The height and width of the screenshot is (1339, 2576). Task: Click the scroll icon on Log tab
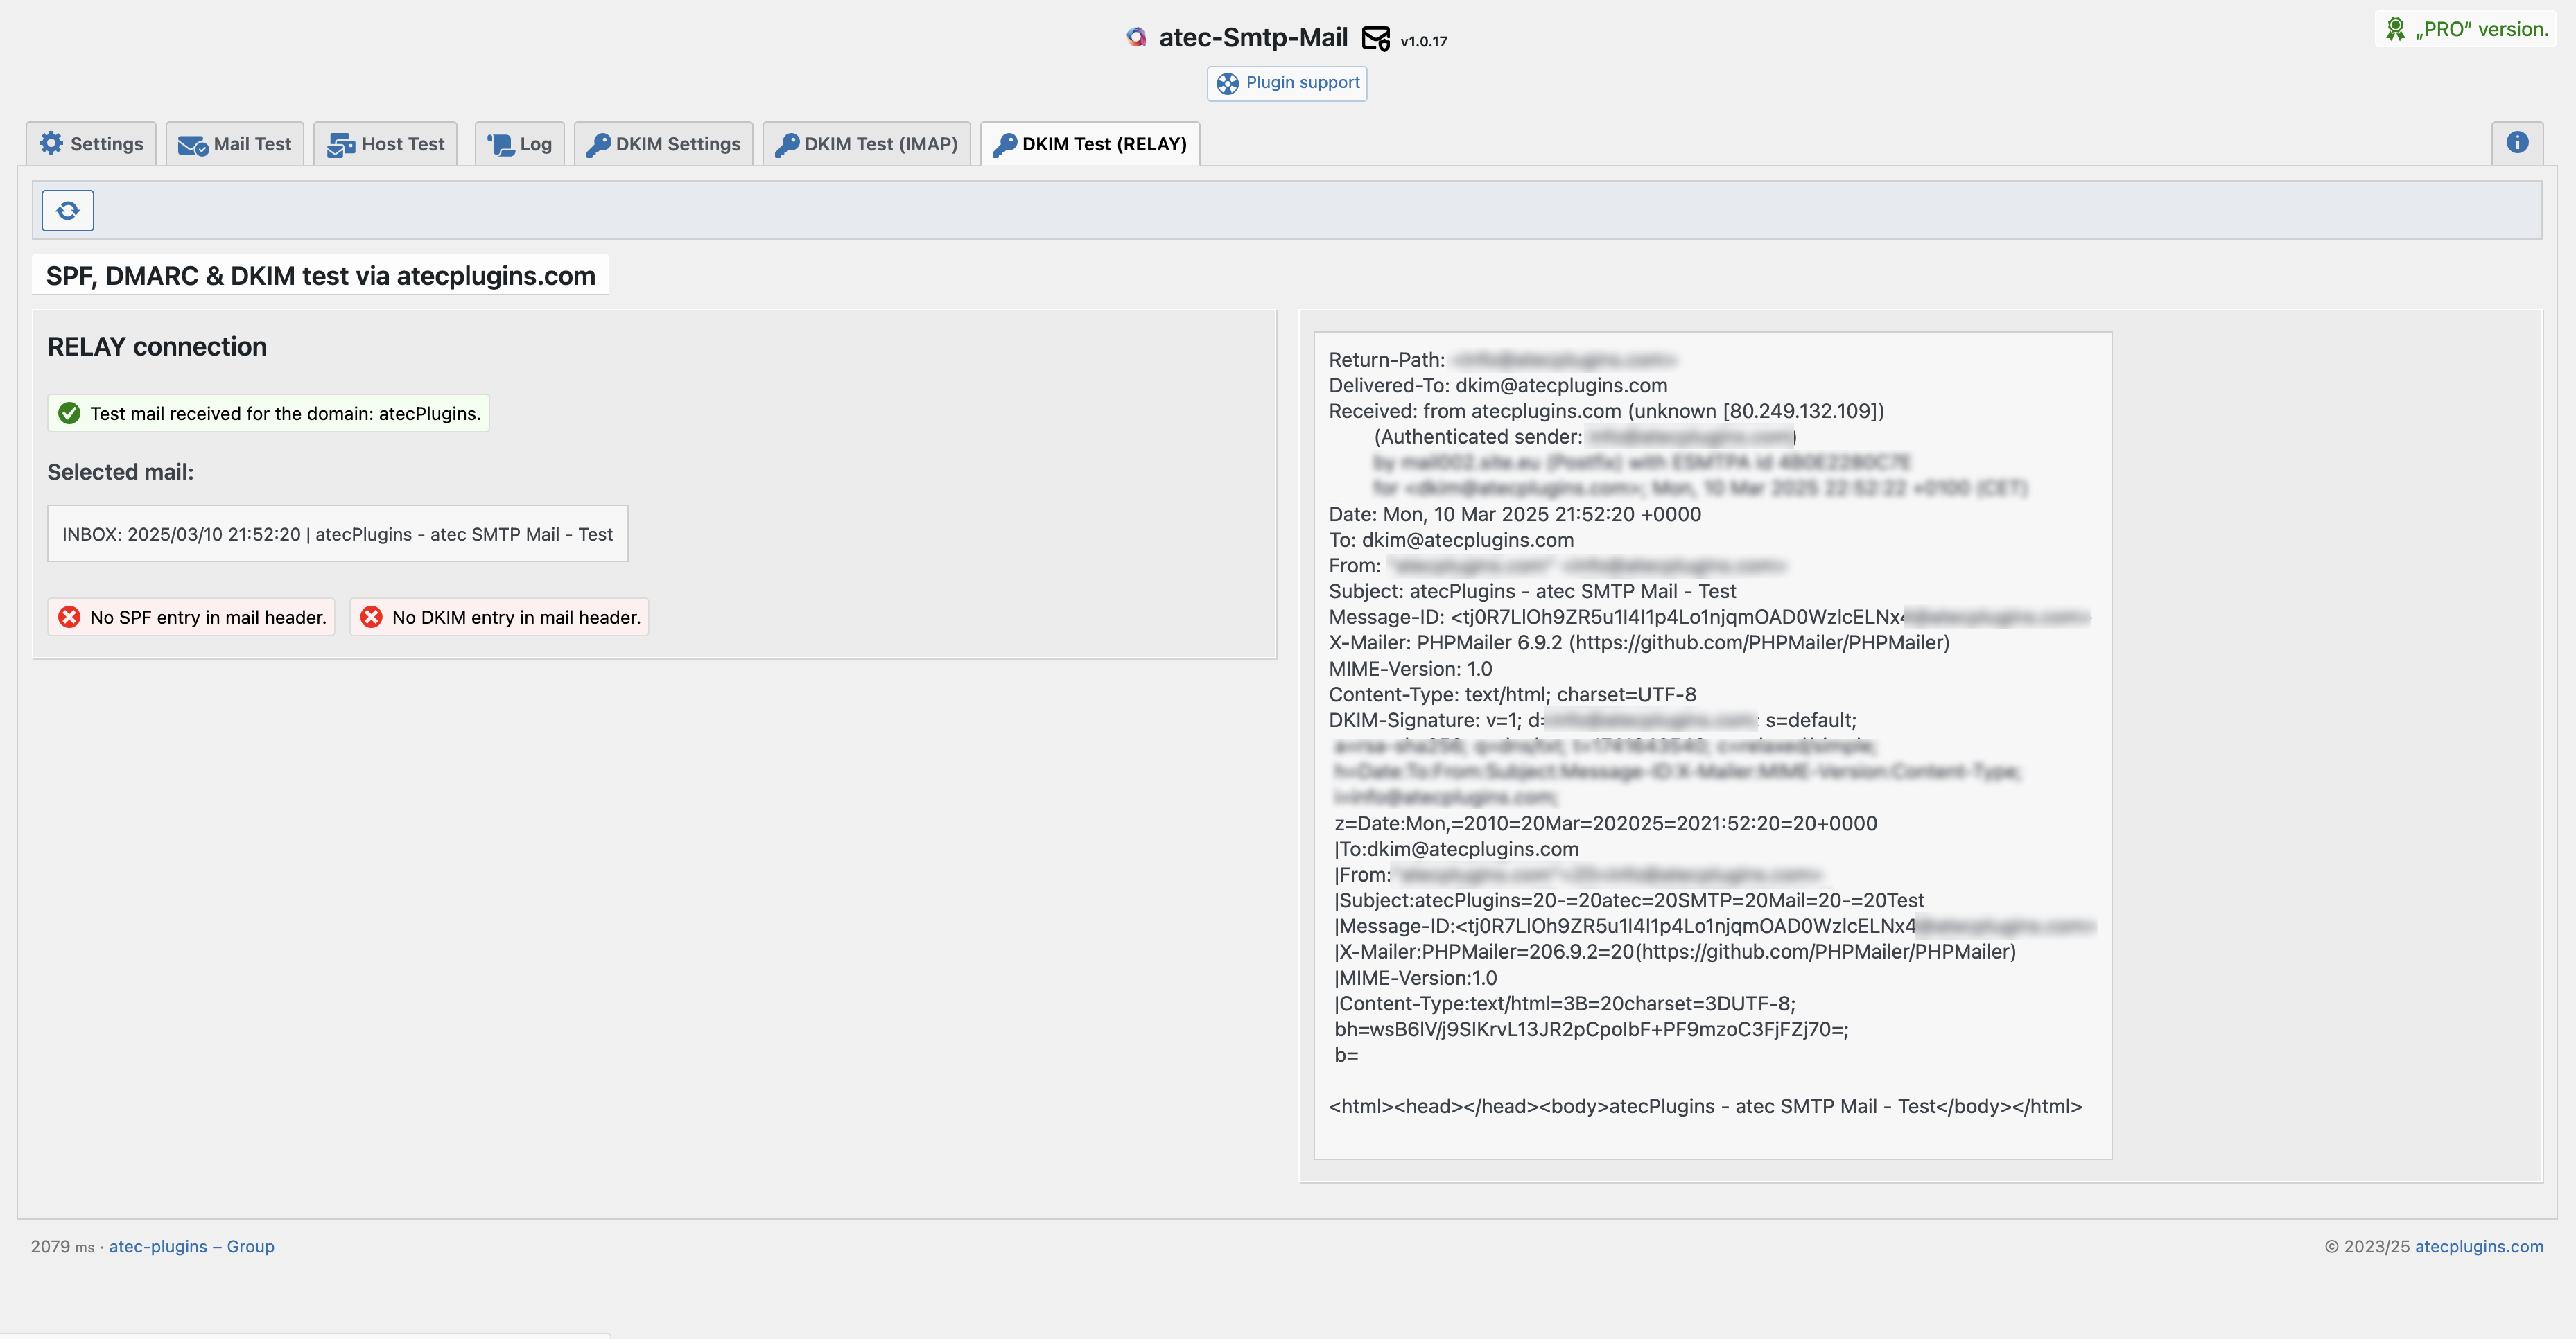(500, 145)
